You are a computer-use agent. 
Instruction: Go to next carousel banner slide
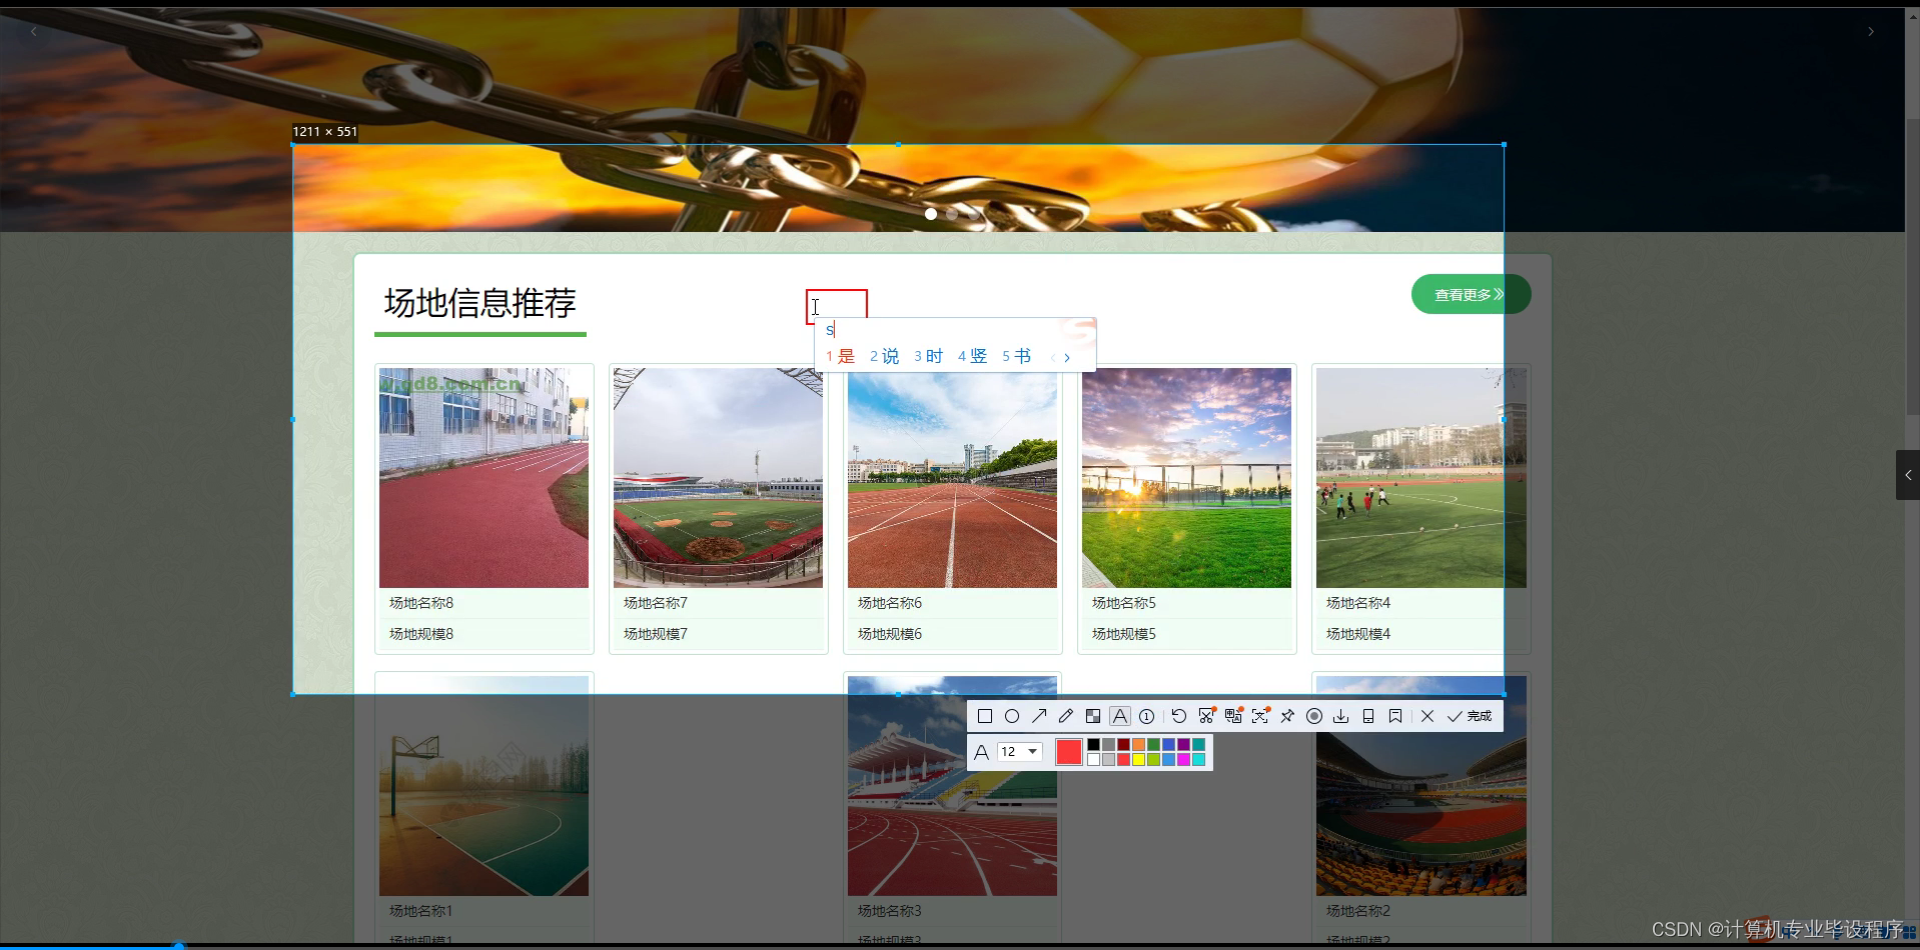click(1871, 32)
